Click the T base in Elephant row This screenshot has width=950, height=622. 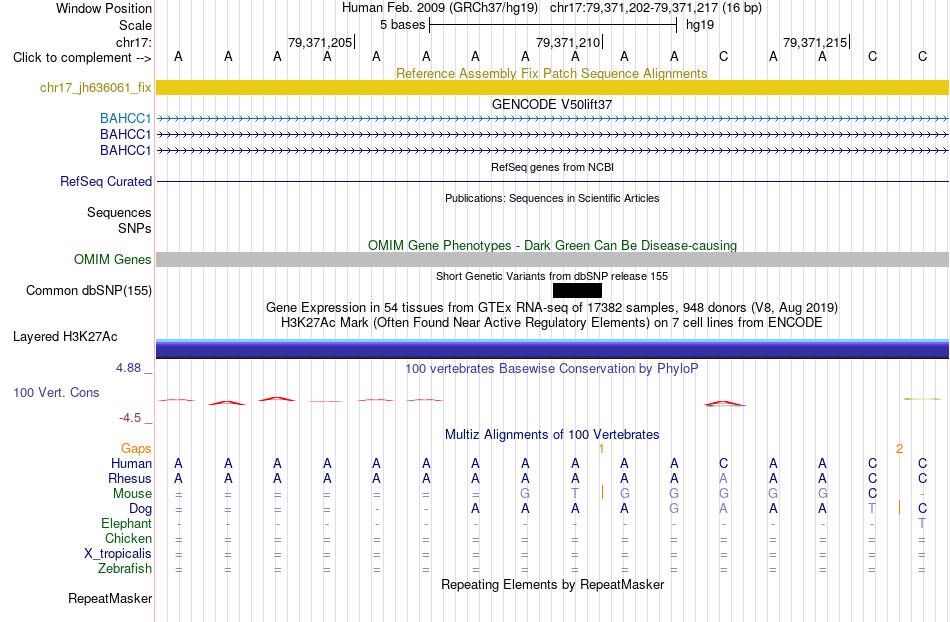tap(922, 523)
